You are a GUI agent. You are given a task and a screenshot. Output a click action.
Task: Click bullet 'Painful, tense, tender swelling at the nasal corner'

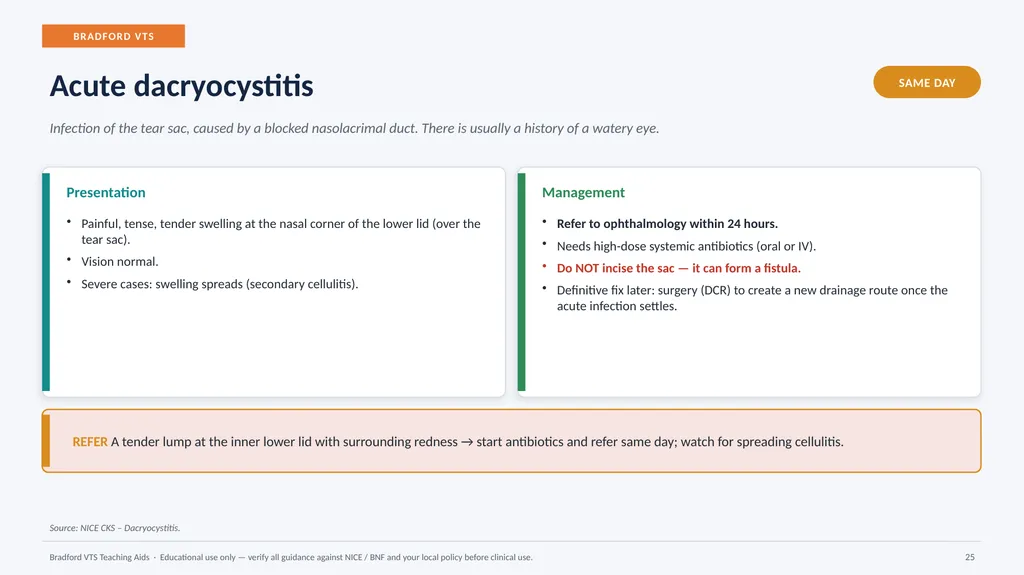pos(281,231)
